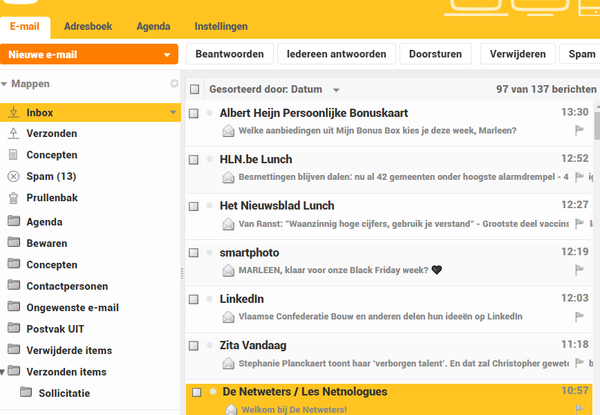Tick the select-all messages checkbox
Viewport: 600px width, 415px height.
(x=195, y=89)
